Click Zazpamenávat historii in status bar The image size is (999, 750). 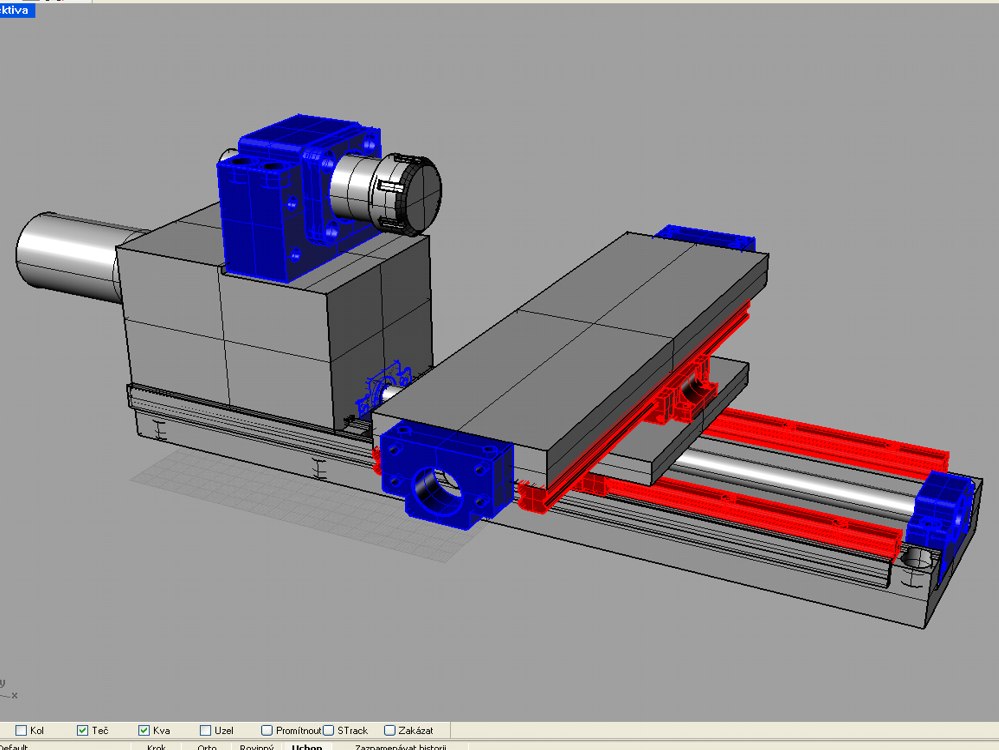[400, 746]
